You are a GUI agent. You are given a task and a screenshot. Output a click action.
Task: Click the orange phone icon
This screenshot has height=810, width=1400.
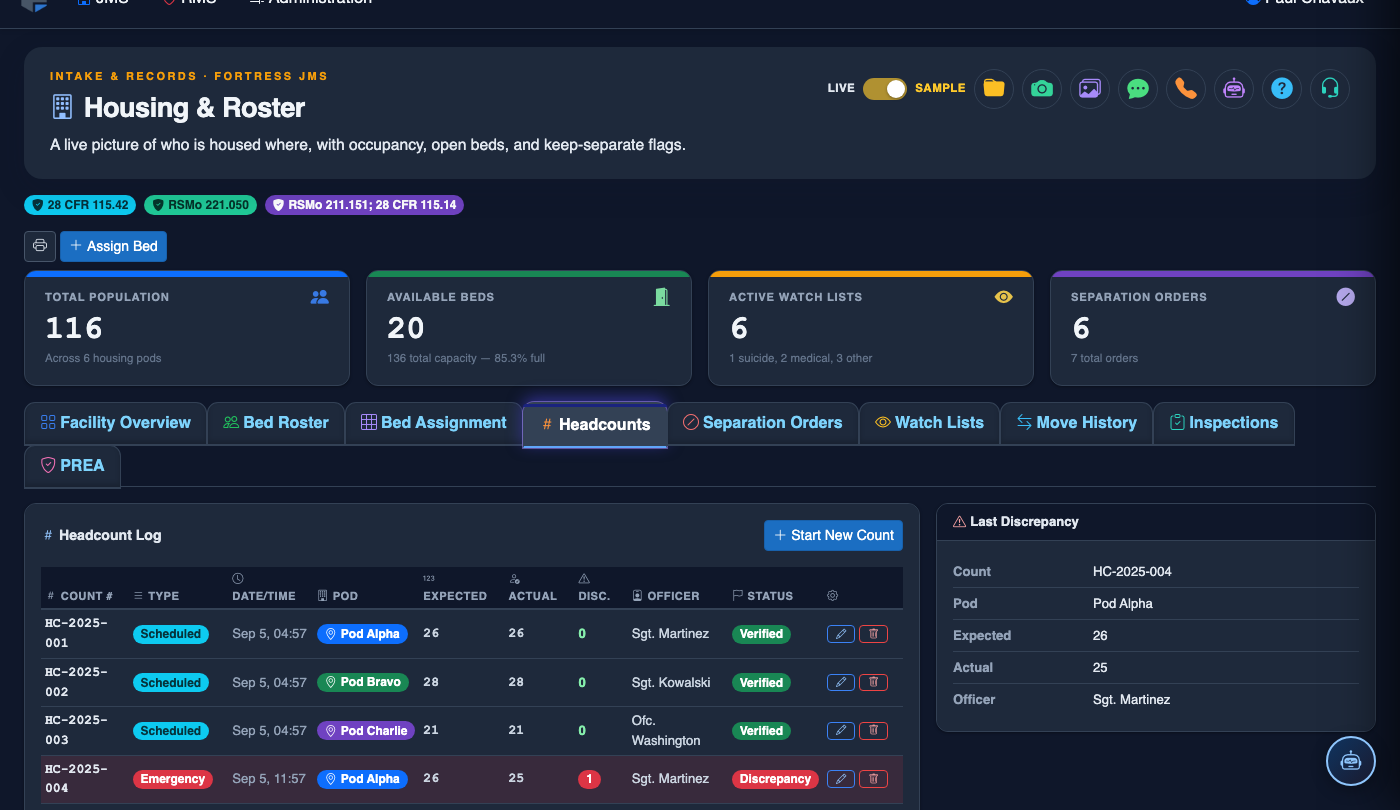coord(1186,88)
